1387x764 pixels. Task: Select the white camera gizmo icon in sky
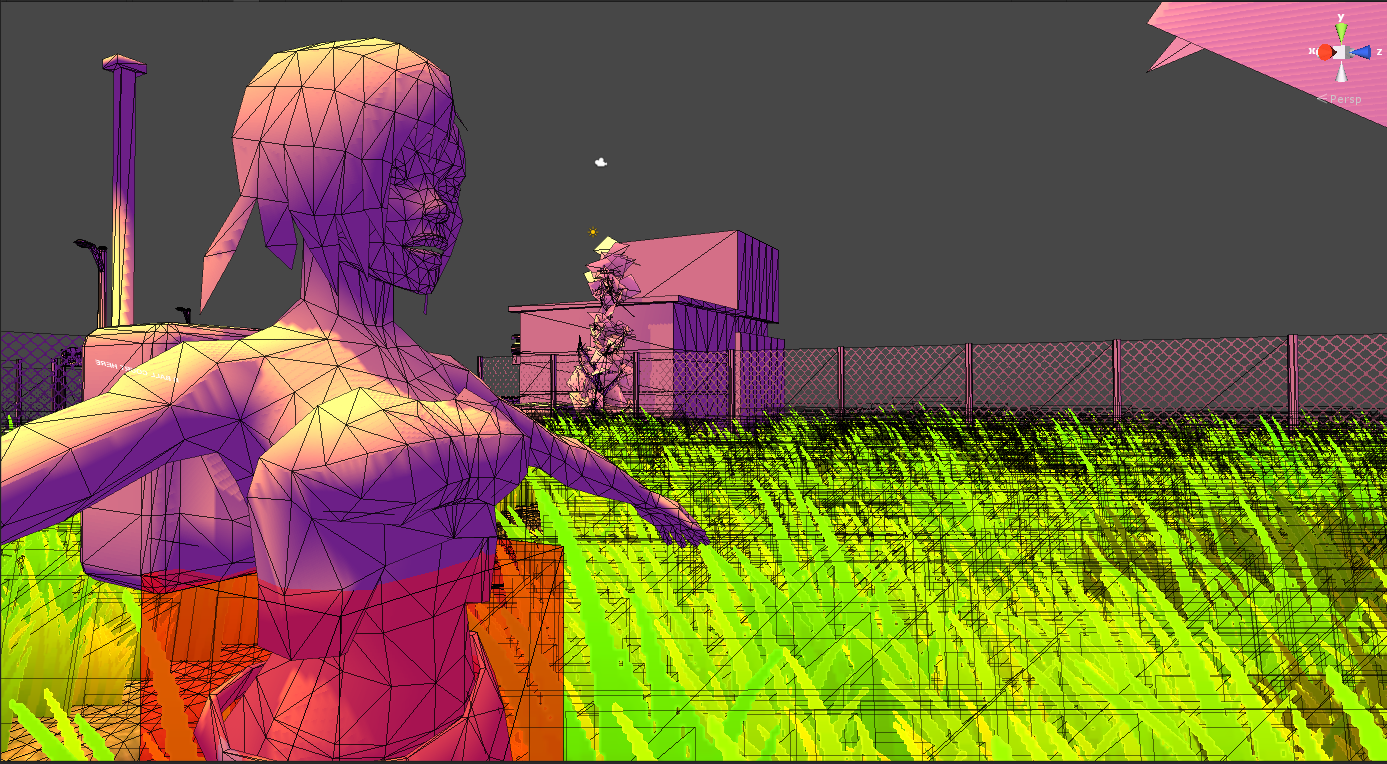601,162
